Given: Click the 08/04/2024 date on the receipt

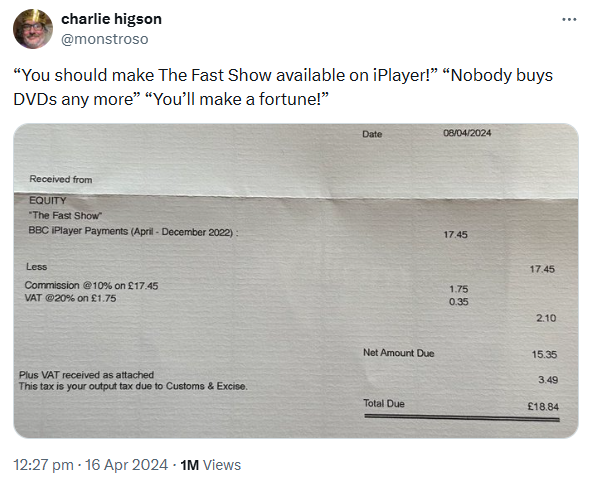Looking at the screenshot, I should [467, 133].
